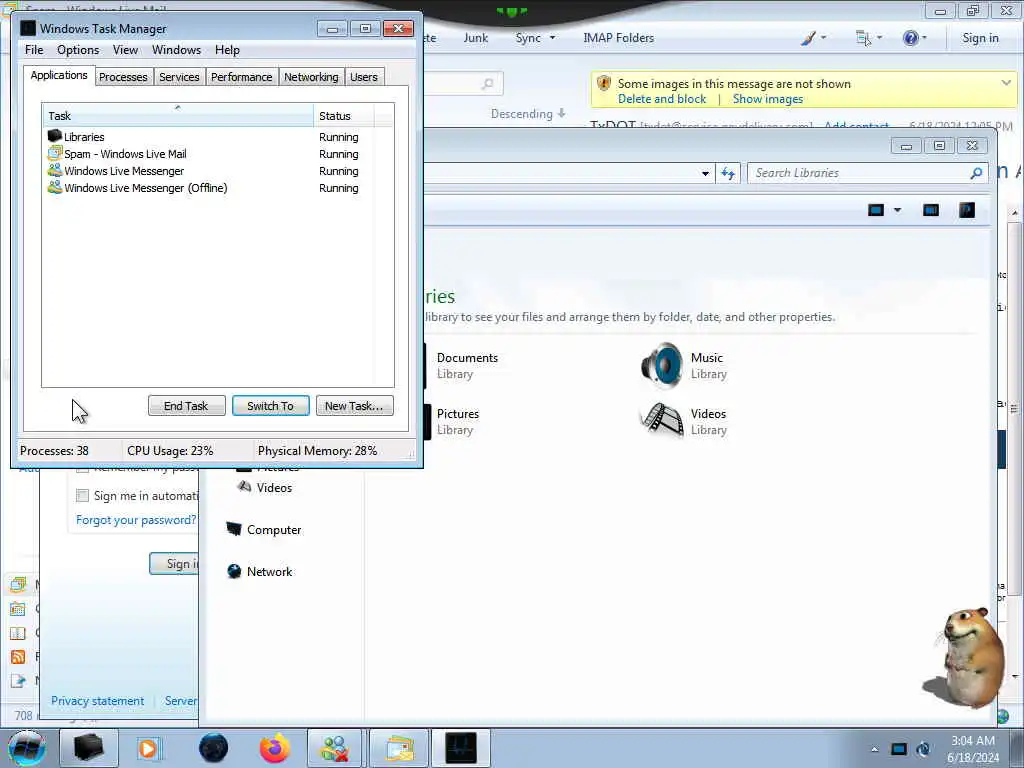Click the Contacts book icon in Live Mail sidebar
1024x768 pixels.
click(18, 633)
